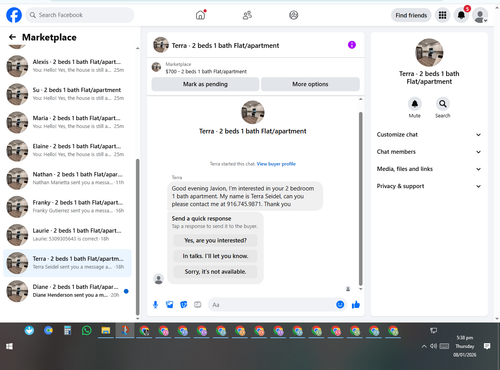Click the purple conversation info icon

coord(352,45)
